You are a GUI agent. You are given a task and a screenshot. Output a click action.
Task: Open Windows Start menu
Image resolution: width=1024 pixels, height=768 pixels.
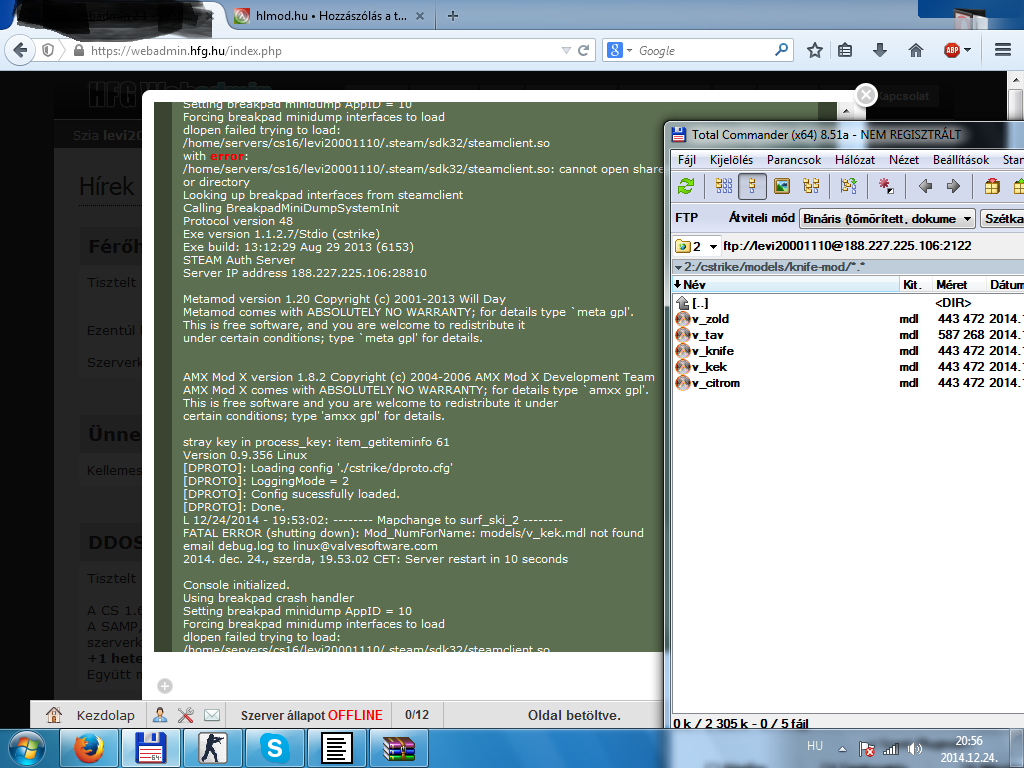tap(27, 748)
